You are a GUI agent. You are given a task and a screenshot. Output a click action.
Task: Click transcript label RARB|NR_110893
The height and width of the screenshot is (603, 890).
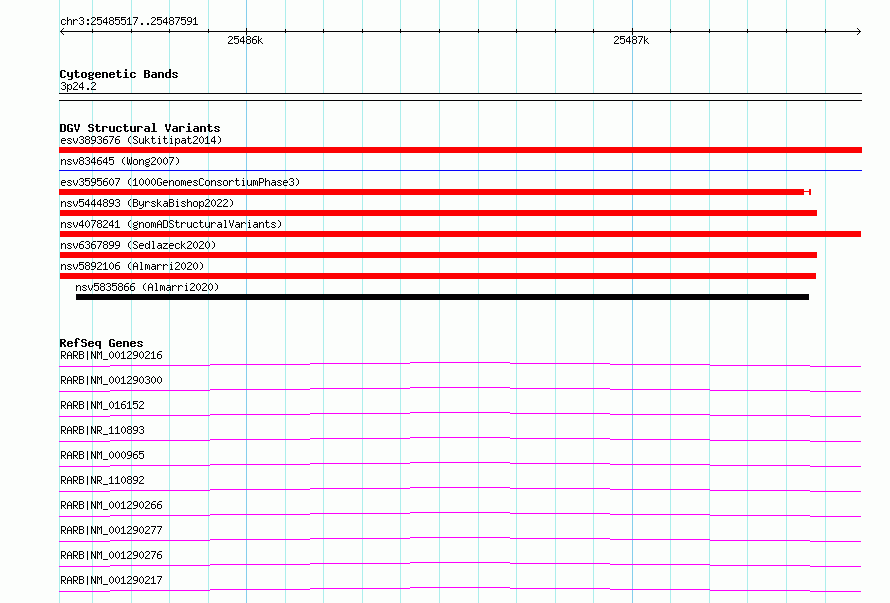click(x=102, y=430)
